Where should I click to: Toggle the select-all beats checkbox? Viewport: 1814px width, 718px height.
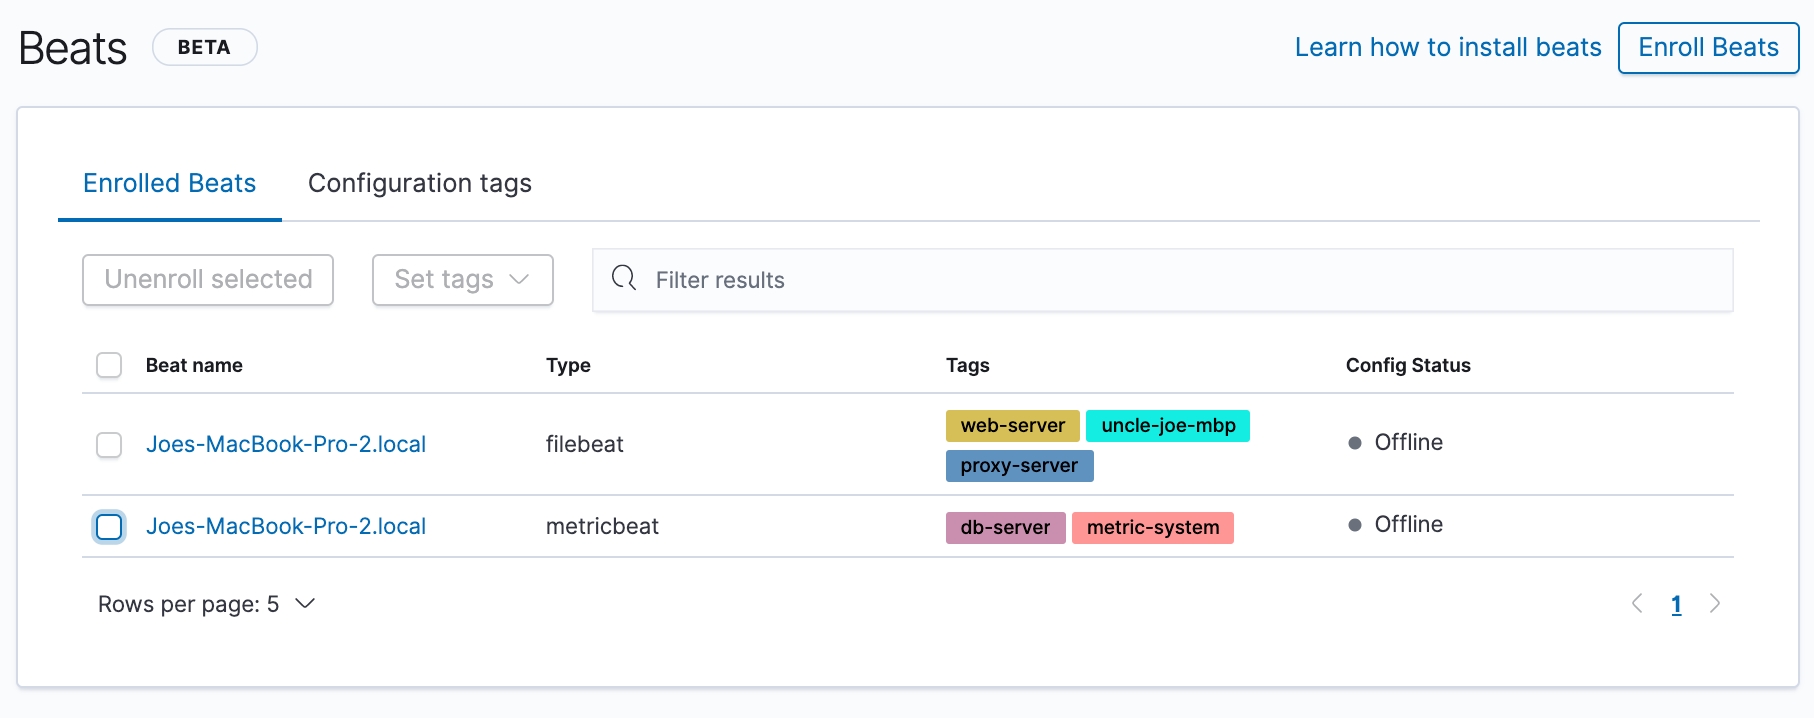click(109, 365)
